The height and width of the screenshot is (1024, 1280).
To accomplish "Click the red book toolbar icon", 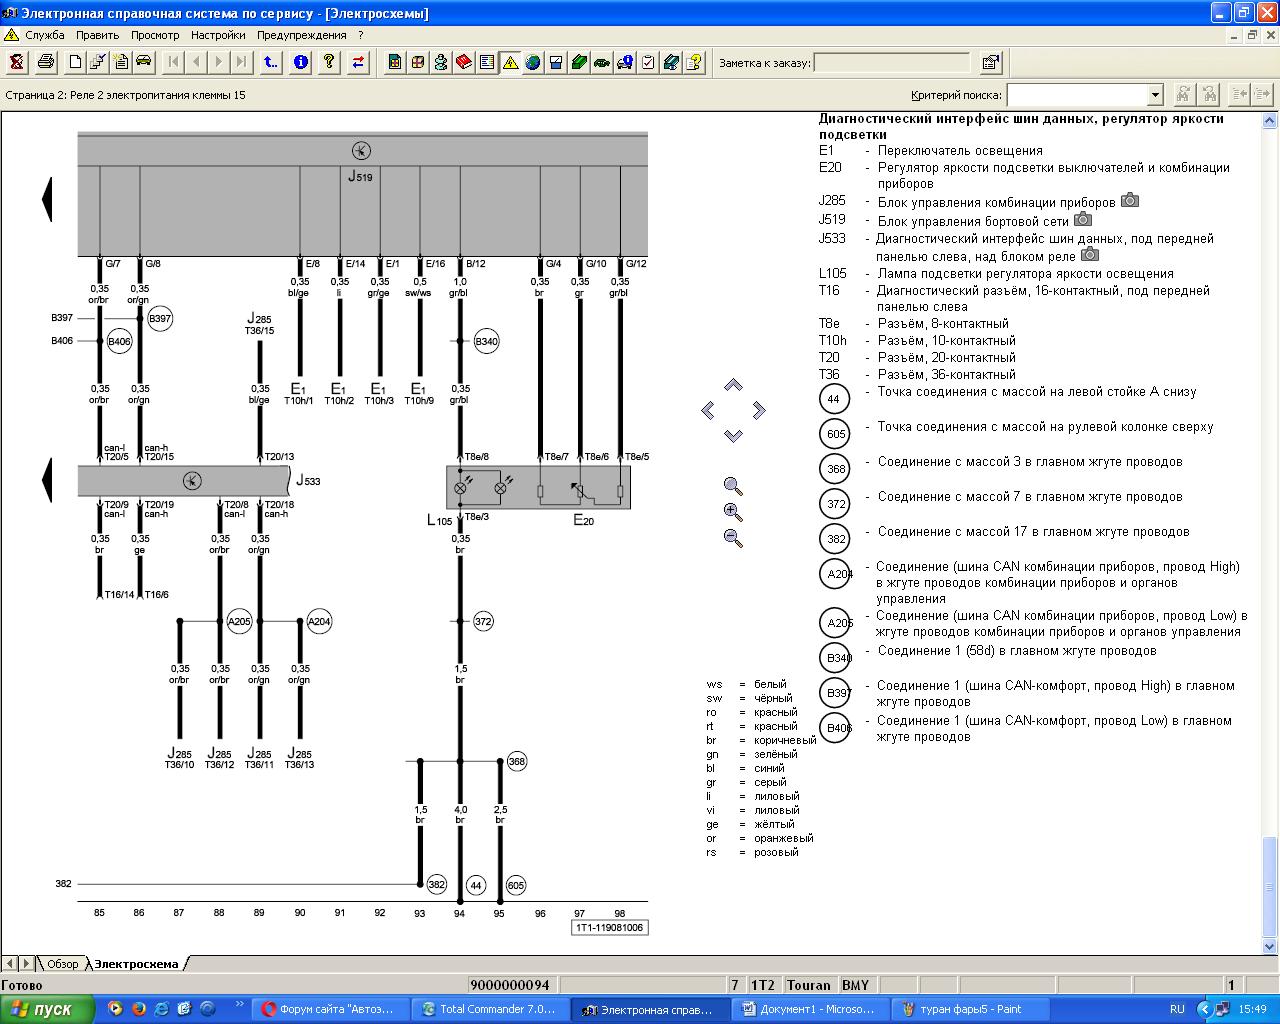I will coord(464,62).
